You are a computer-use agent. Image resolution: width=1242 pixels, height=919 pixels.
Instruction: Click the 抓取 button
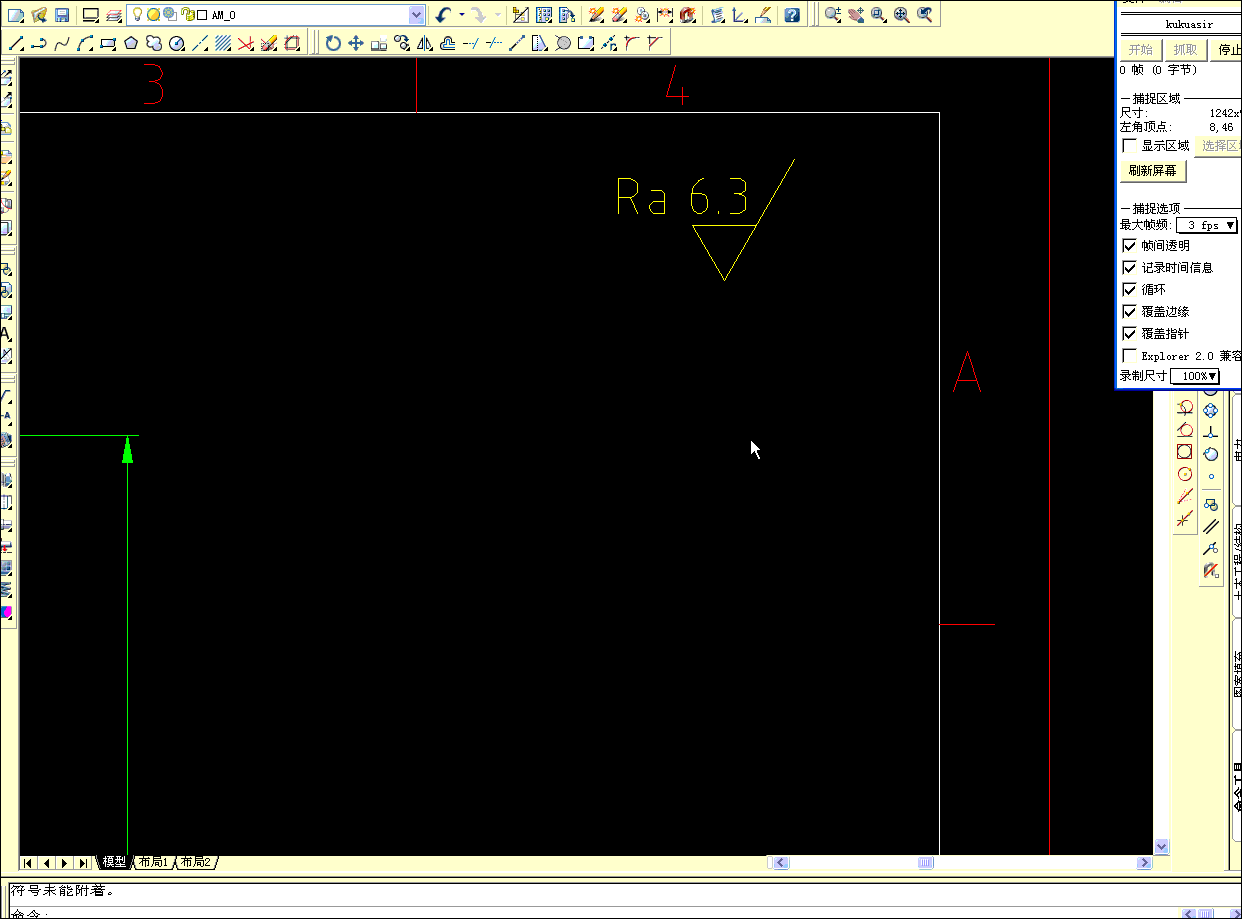(1186, 50)
